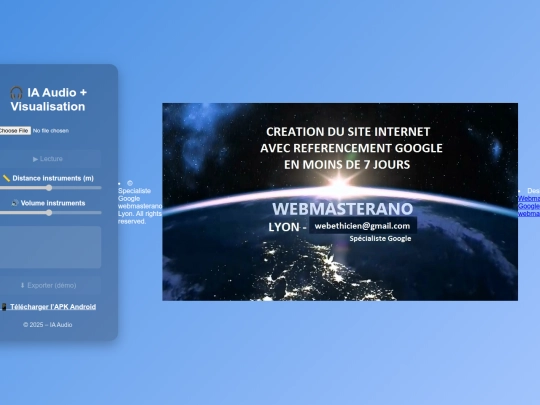
Task: Start playback with the Lecture button
Action: click(x=48, y=159)
